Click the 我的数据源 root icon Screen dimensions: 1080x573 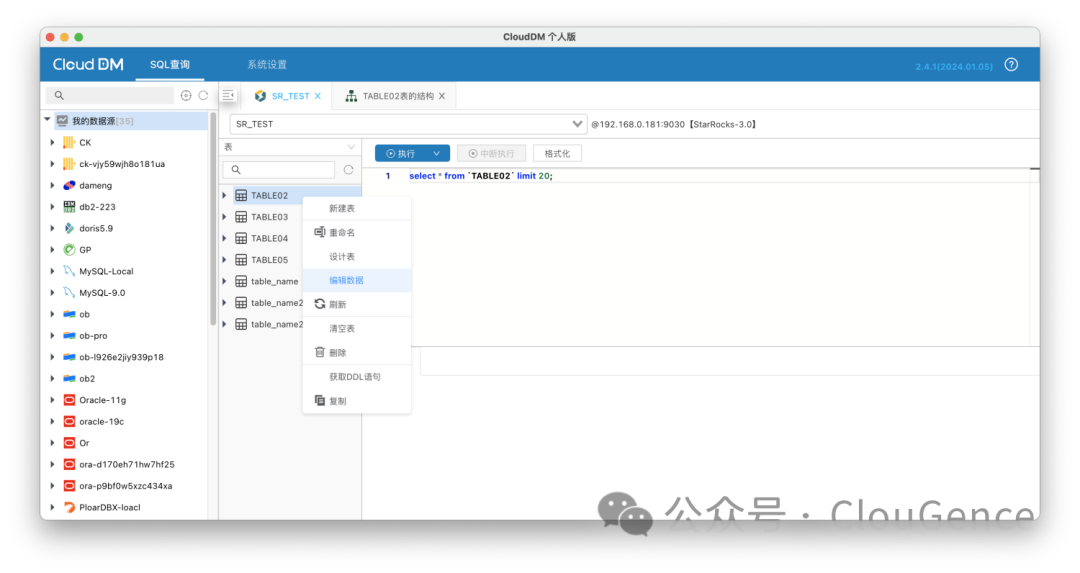pos(63,121)
